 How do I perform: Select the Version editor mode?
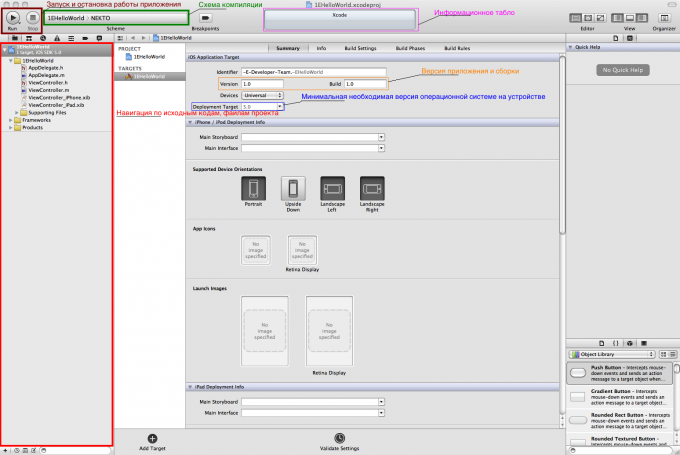pyautogui.click(x=600, y=18)
